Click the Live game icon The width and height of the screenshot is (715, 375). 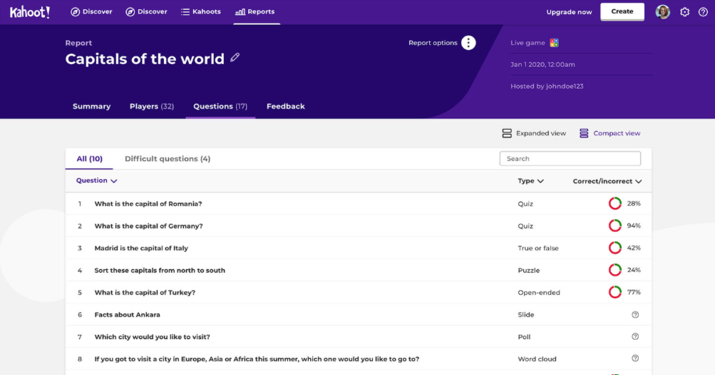pos(554,43)
